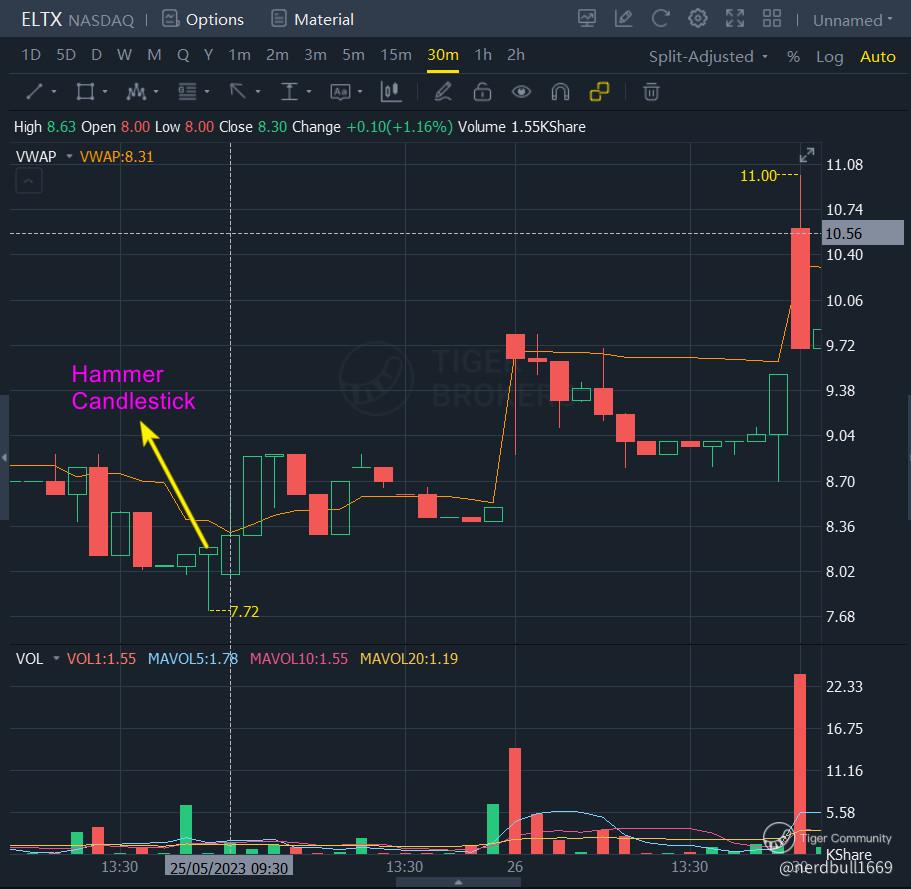Open the Unnamed layout dropdown

tap(852, 20)
